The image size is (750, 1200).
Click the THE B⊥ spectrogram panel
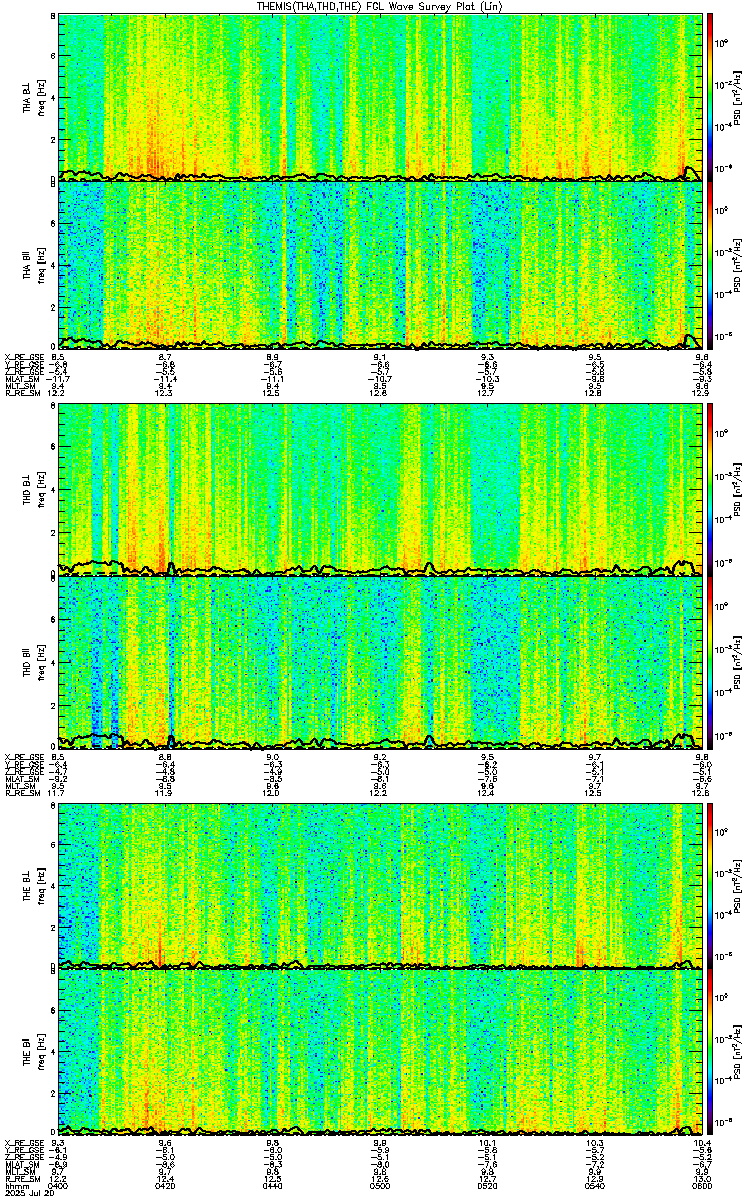click(379, 885)
